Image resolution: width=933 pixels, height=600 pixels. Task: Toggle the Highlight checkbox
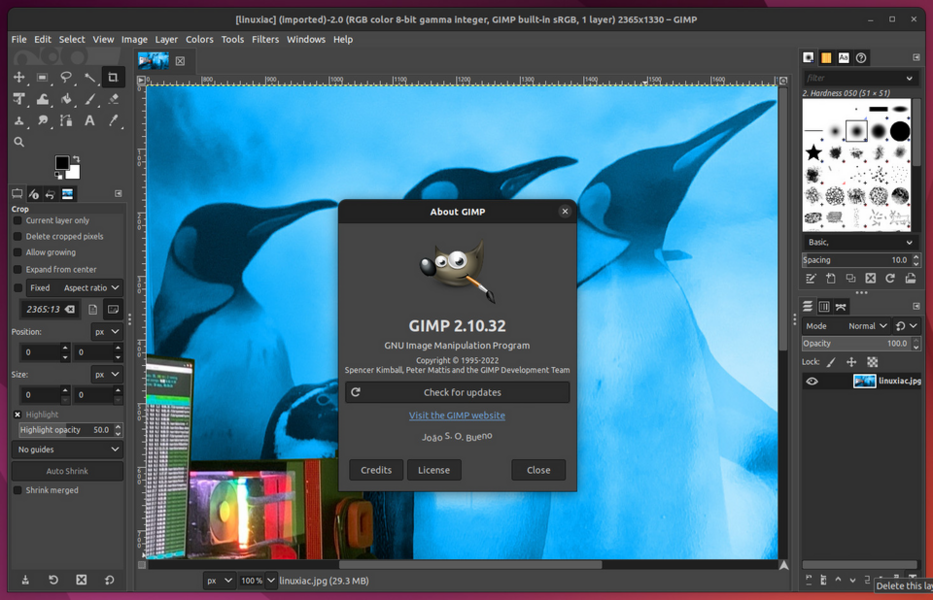(17, 414)
